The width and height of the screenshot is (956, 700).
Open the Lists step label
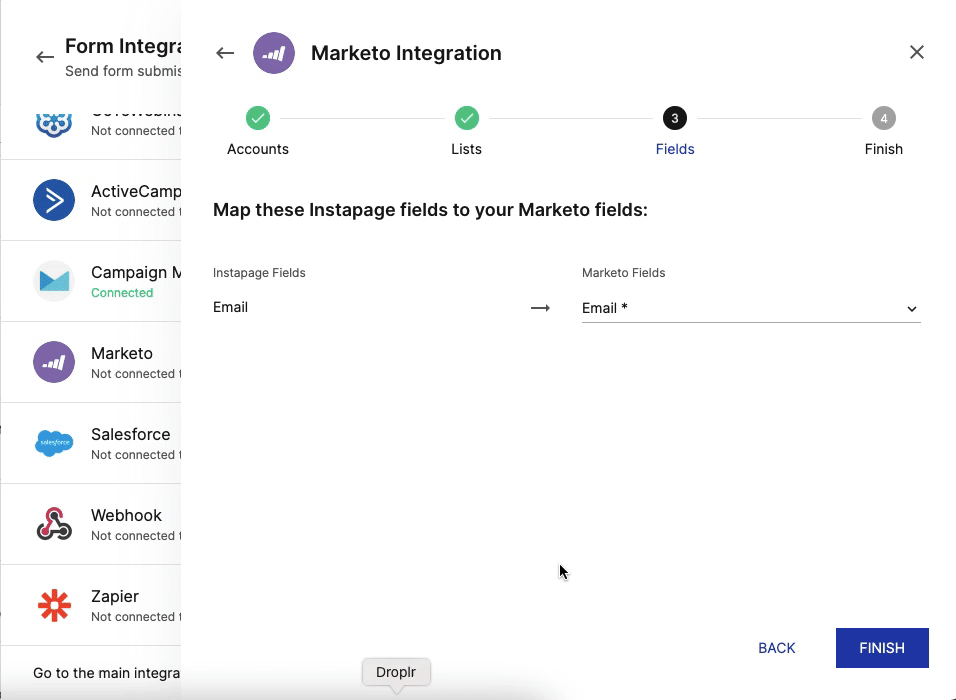(466, 149)
